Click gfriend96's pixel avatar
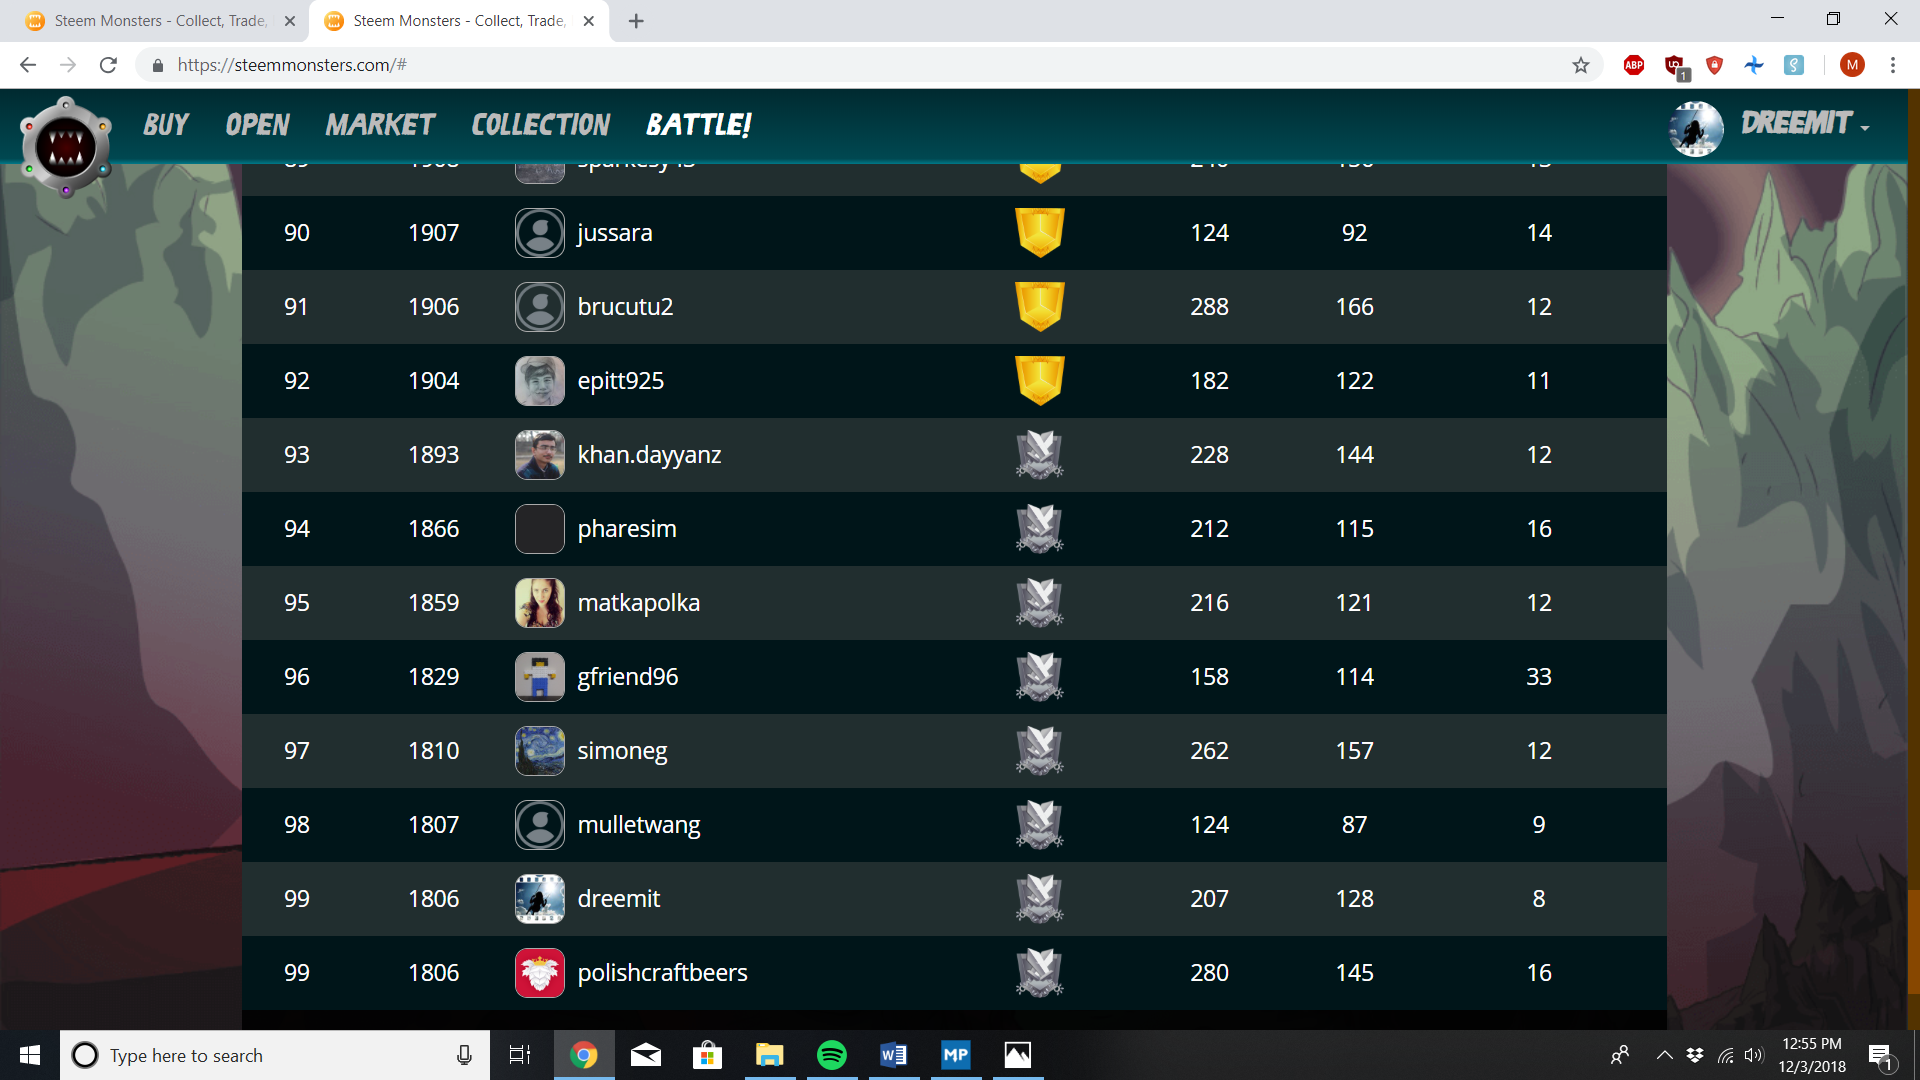Screen dimensions: 1920x1080 (x=540, y=677)
